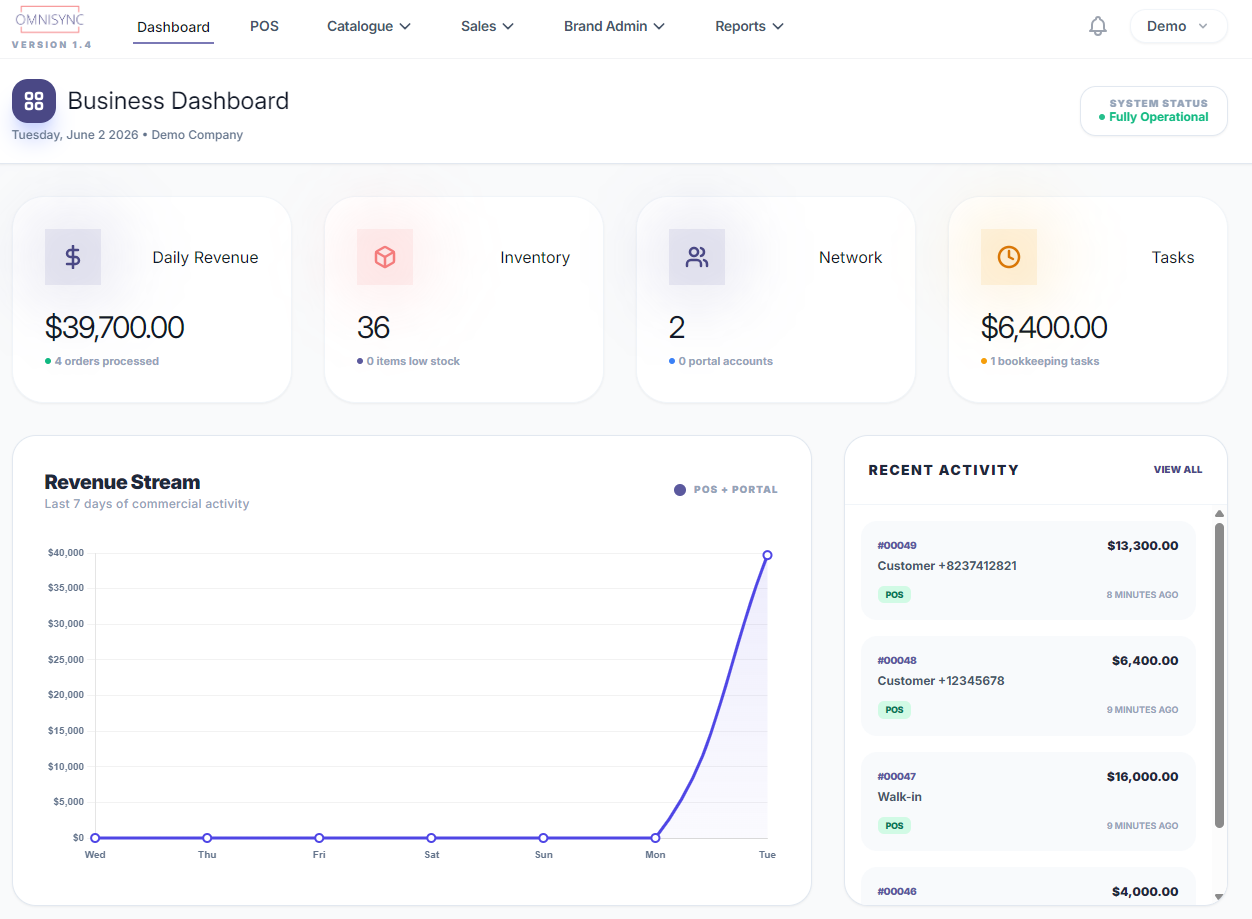Open the notifications bell
The height and width of the screenshot is (919, 1252).
(1098, 26)
